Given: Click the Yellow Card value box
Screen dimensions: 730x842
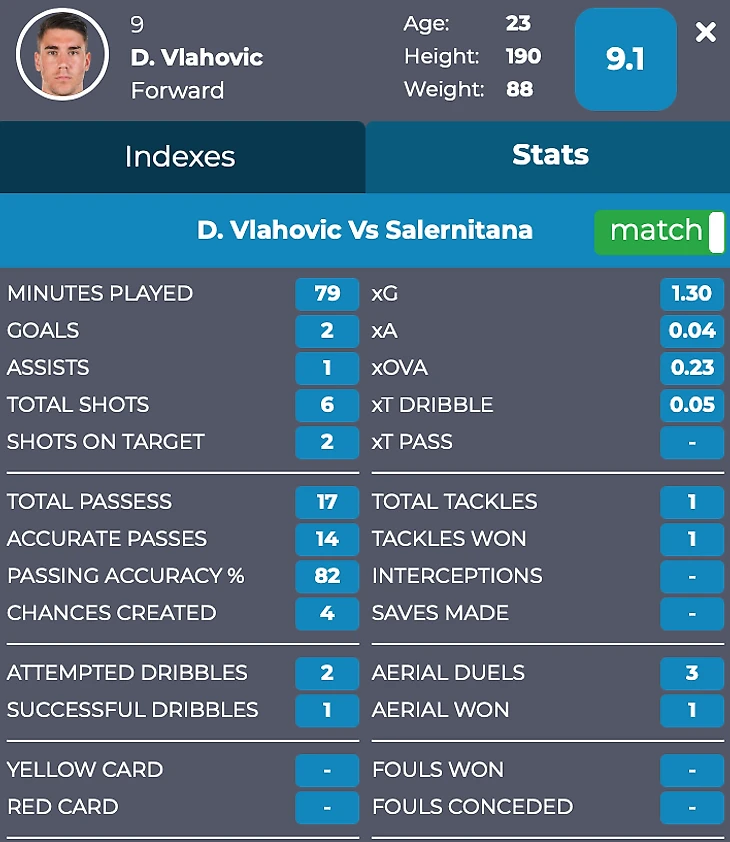Looking at the screenshot, I should 327,770.
